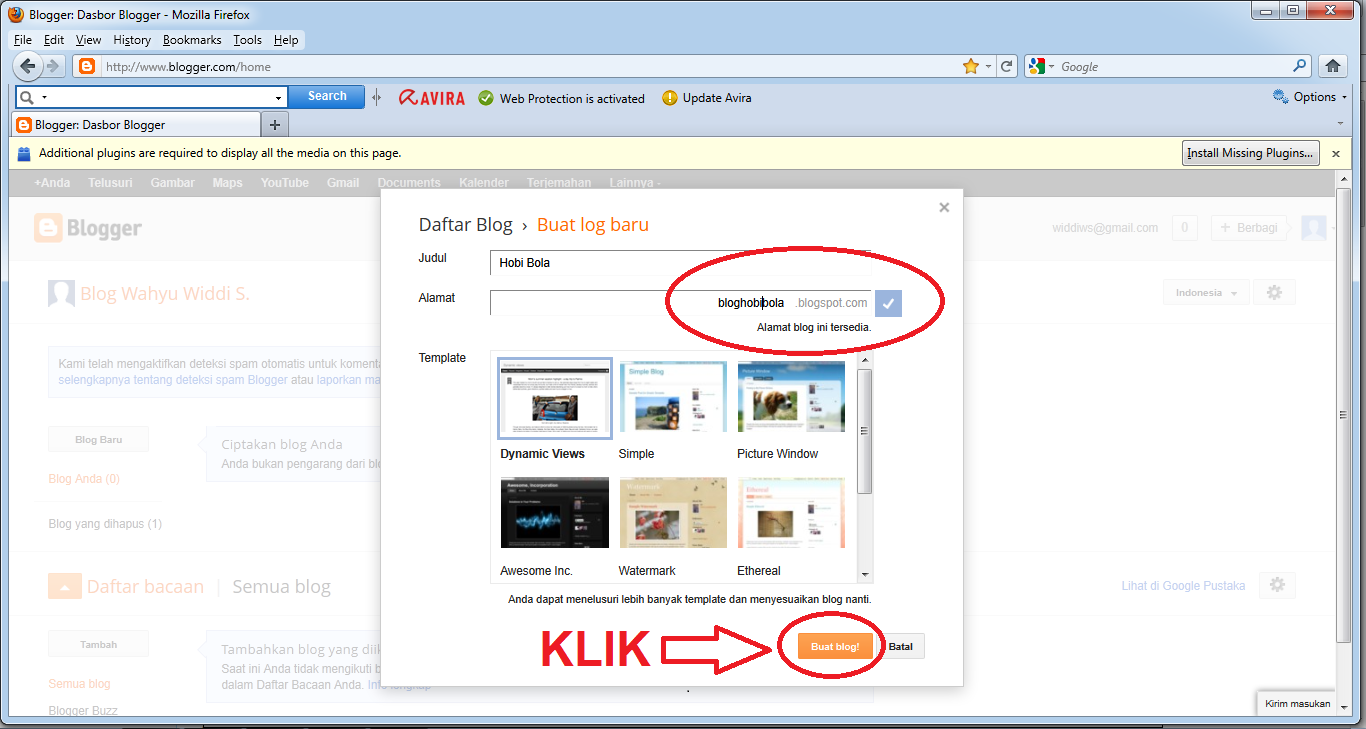Open the History menu
1366x729 pixels.
click(x=132, y=40)
